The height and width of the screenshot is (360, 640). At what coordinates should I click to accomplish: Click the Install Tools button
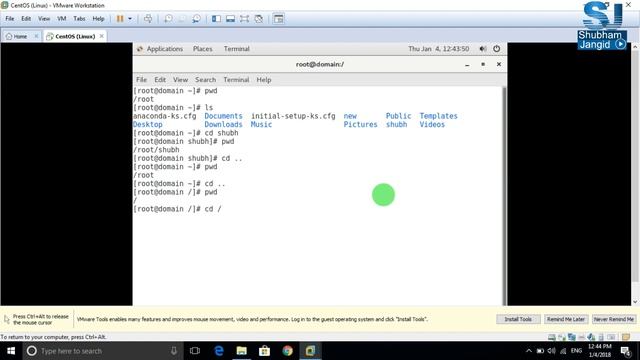click(x=518, y=319)
